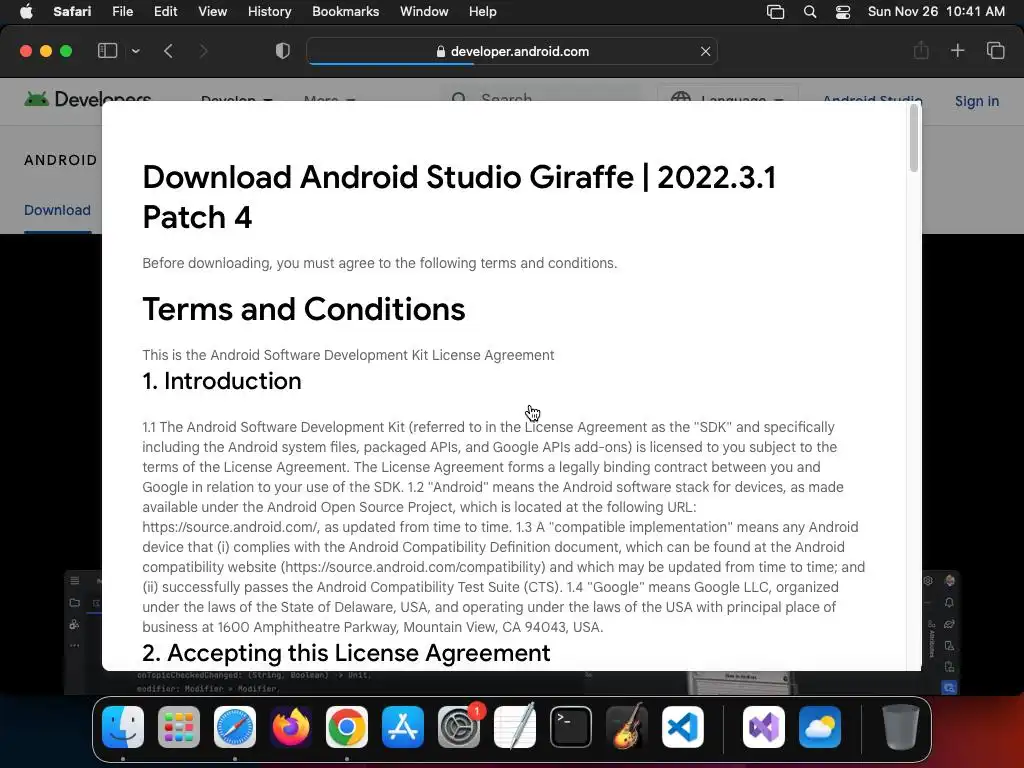Screen dimensions: 1024x768
Task: Open the Apple menu
Action: tap(26, 12)
